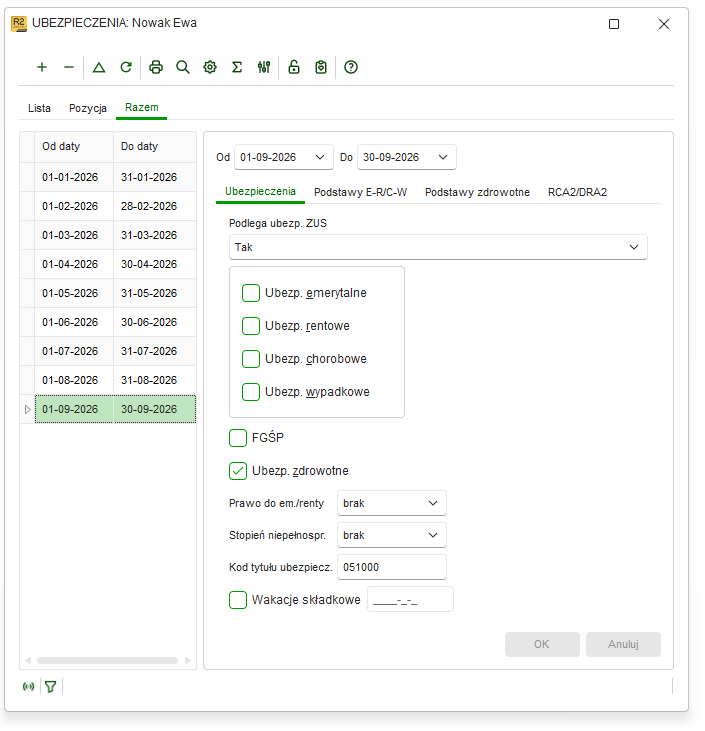Screen dimensions: 705x731
Task: Enable Ubezp. emerytalne checkbox
Action: point(251,293)
